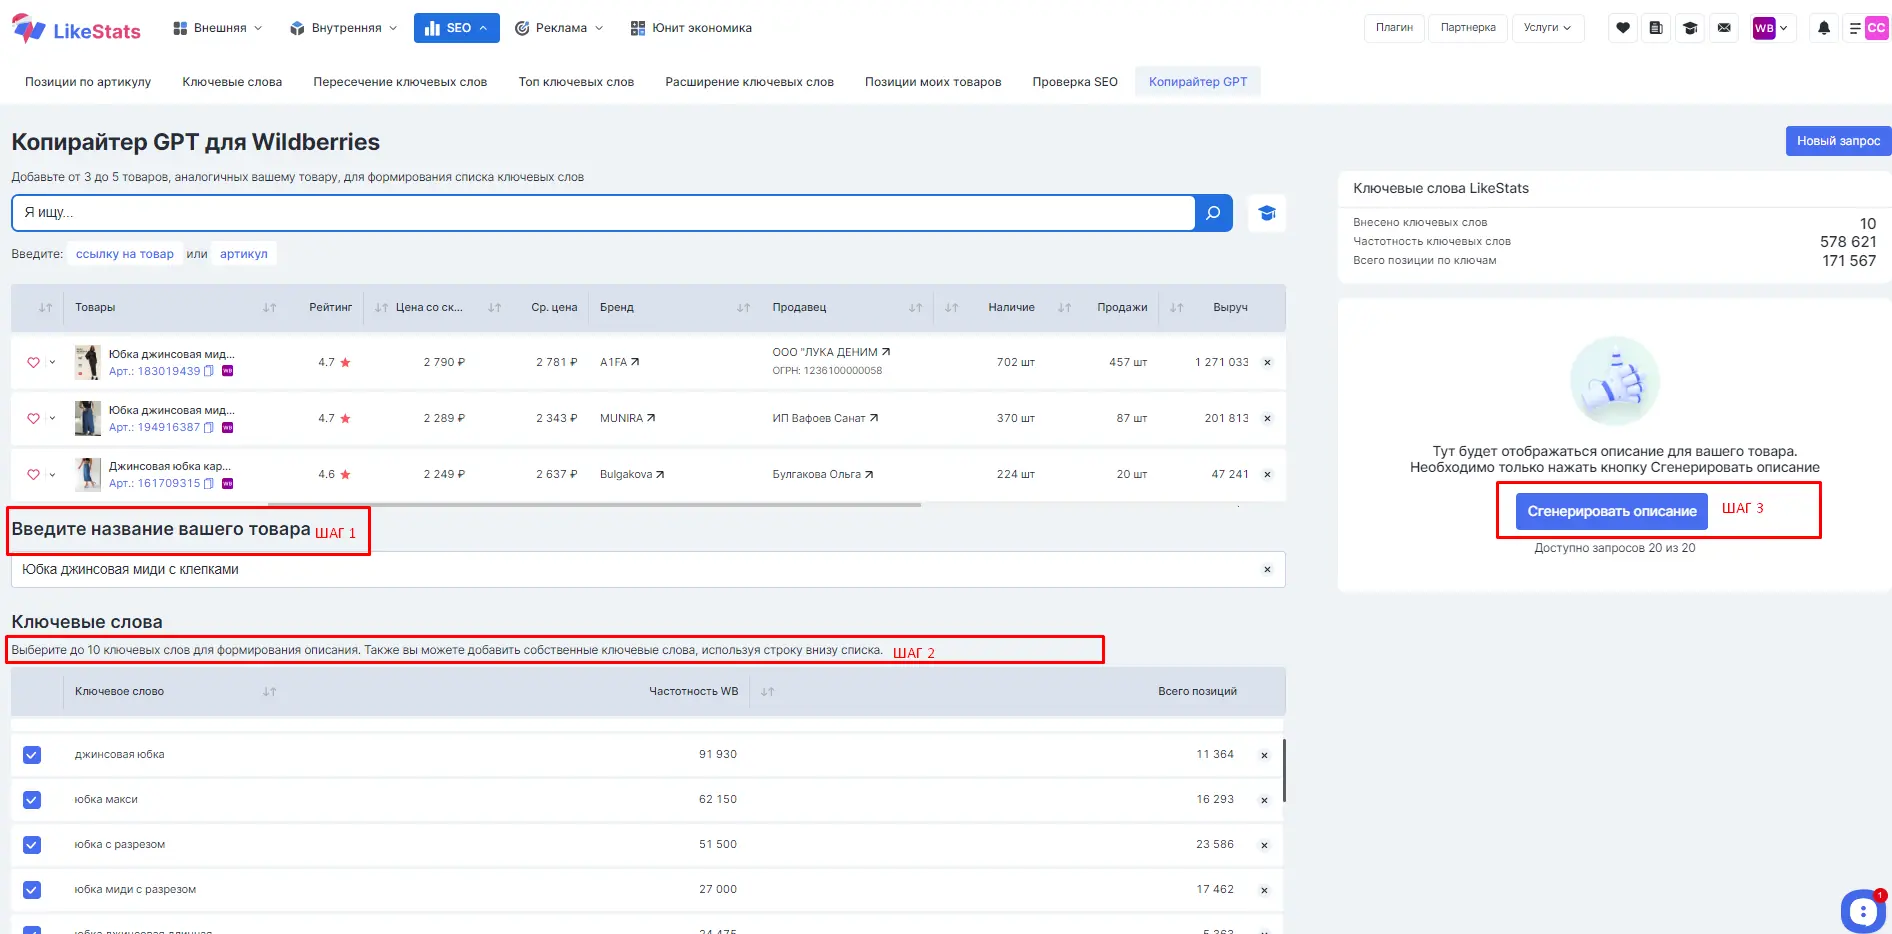The height and width of the screenshot is (934, 1892).
Task: Open A1FA brand link
Action: 619,362
